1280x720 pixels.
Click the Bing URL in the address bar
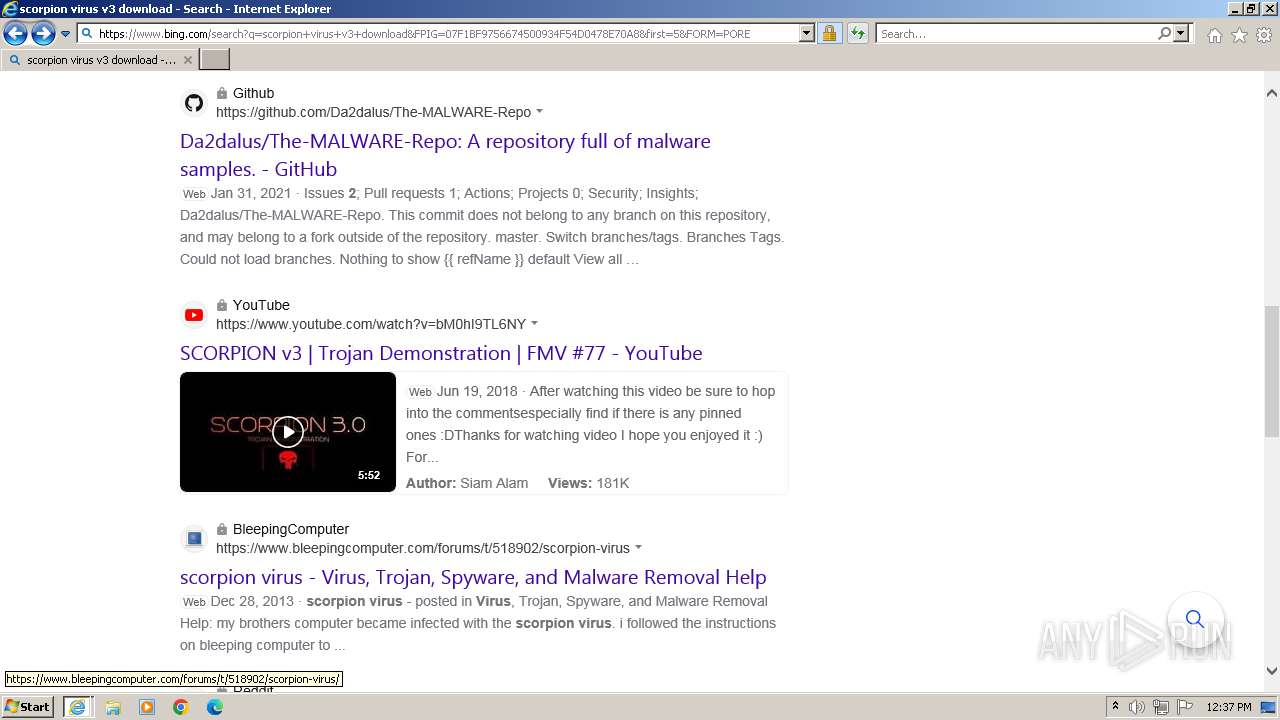(x=424, y=34)
